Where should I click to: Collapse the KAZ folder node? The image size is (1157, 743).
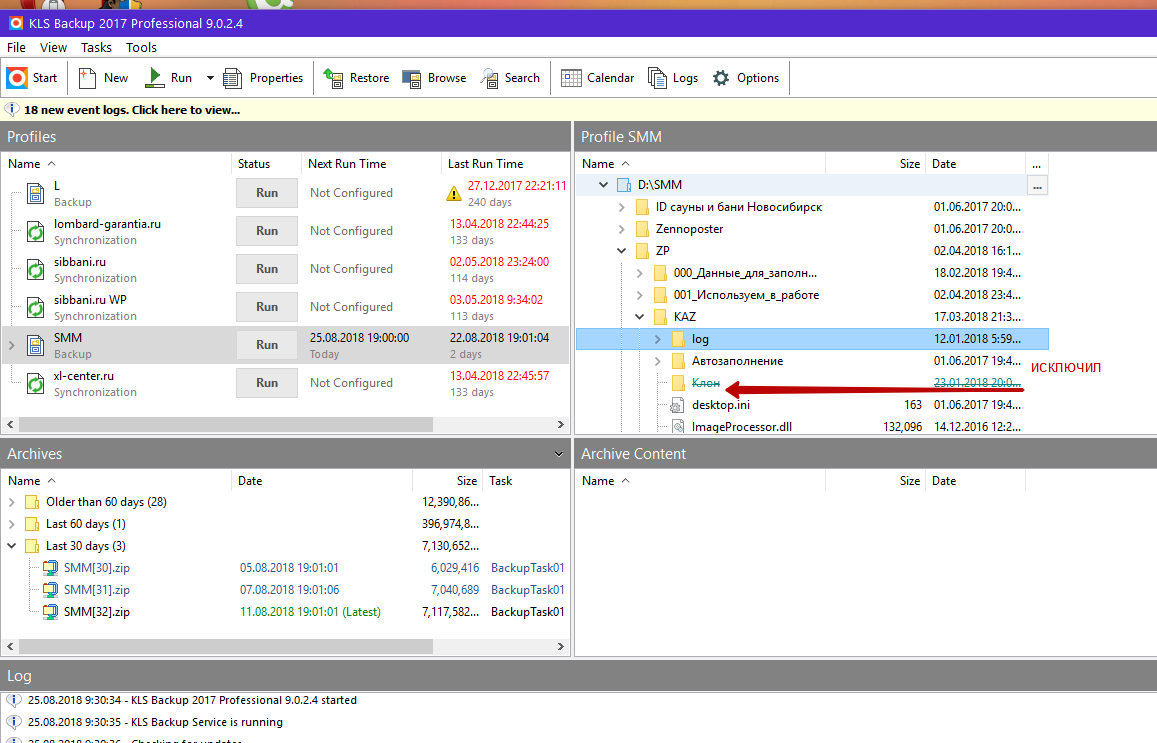point(640,317)
